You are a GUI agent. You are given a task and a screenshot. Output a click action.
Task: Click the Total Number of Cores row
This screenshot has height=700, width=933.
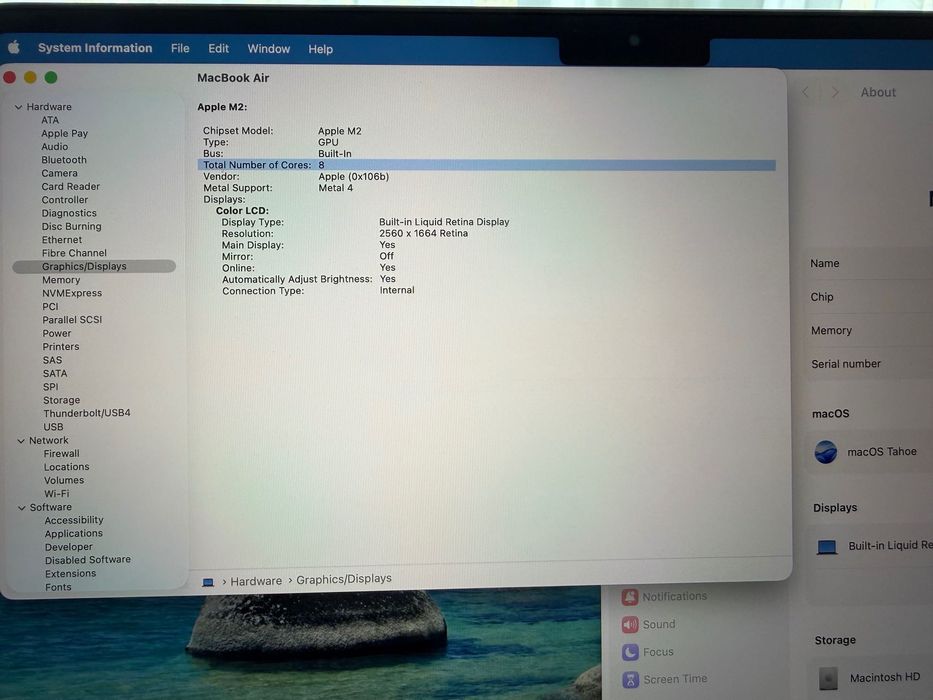click(x=486, y=165)
